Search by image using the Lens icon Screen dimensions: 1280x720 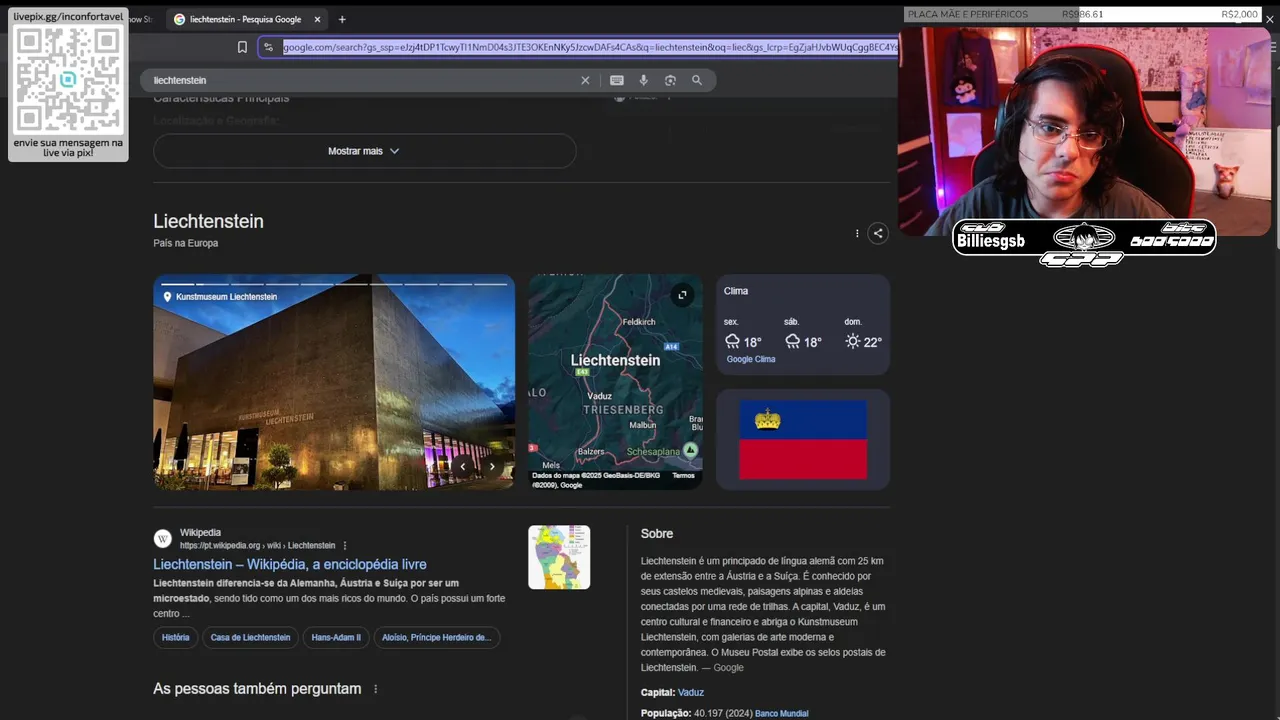click(670, 80)
